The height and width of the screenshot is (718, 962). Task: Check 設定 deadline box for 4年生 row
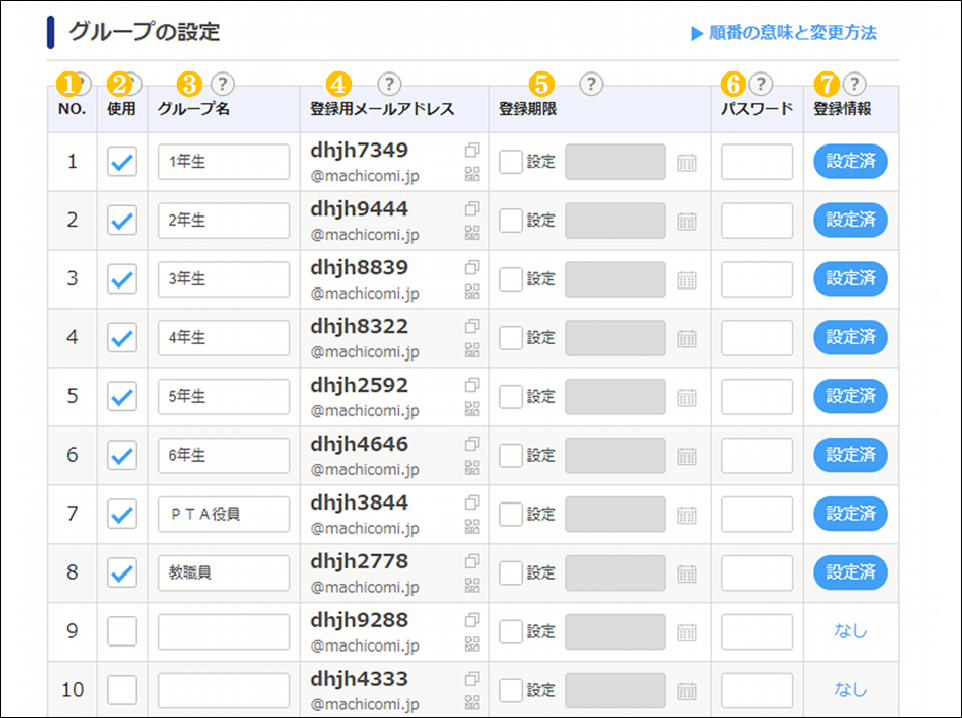pyautogui.click(x=511, y=338)
